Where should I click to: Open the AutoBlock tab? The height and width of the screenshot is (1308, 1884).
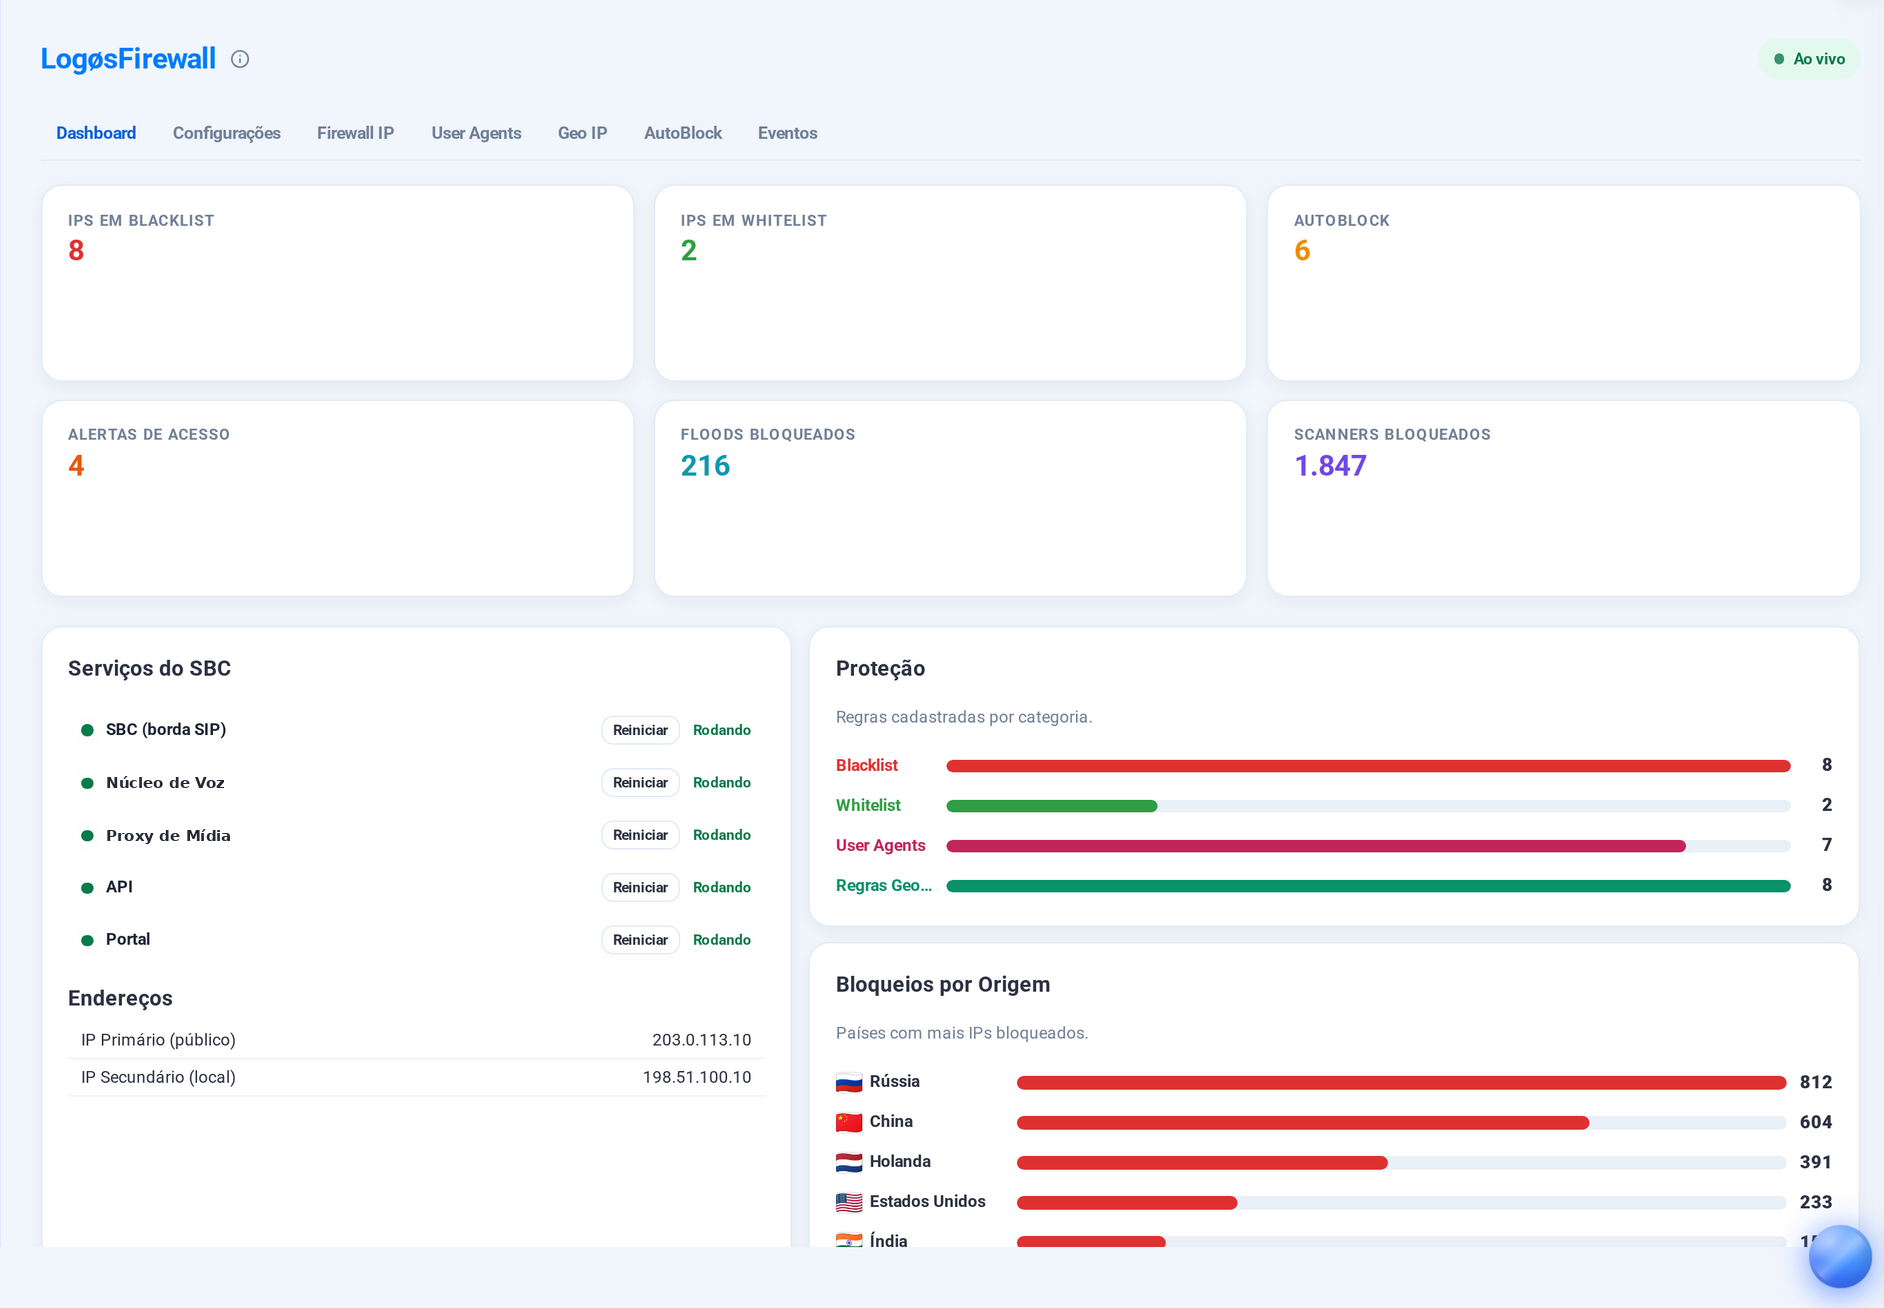click(x=683, y=133)
